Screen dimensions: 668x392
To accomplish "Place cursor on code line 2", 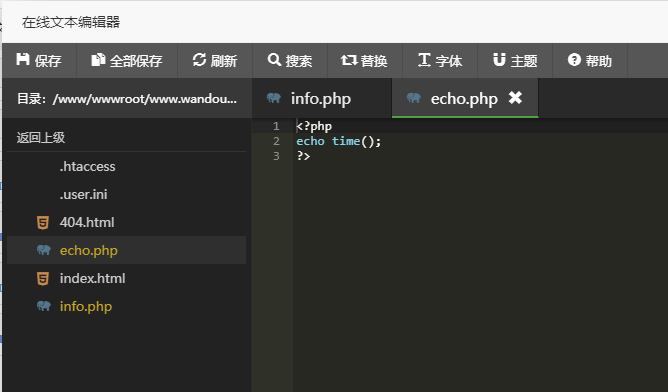I will click(480, 141).
